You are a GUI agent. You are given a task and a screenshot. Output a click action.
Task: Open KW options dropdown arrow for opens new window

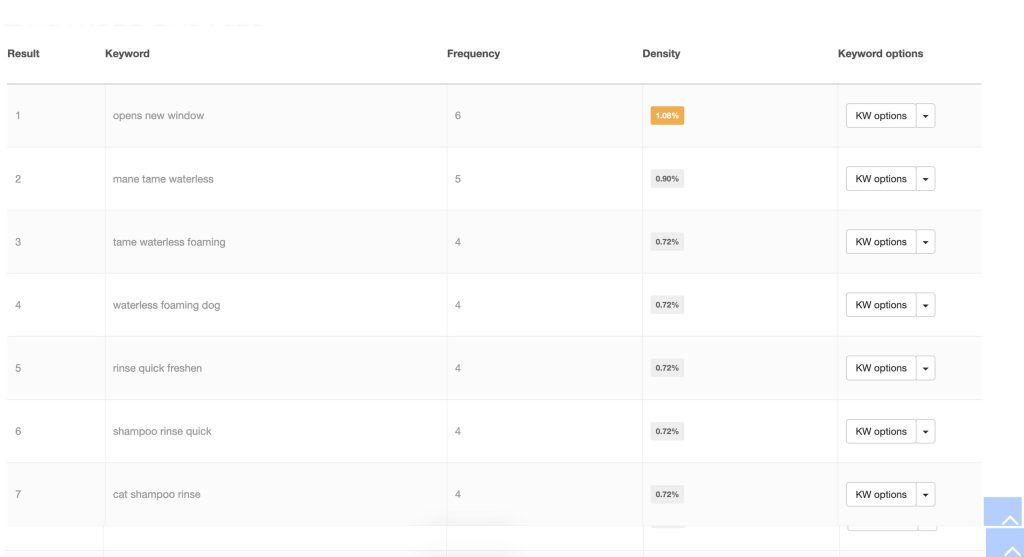(926, 116)
